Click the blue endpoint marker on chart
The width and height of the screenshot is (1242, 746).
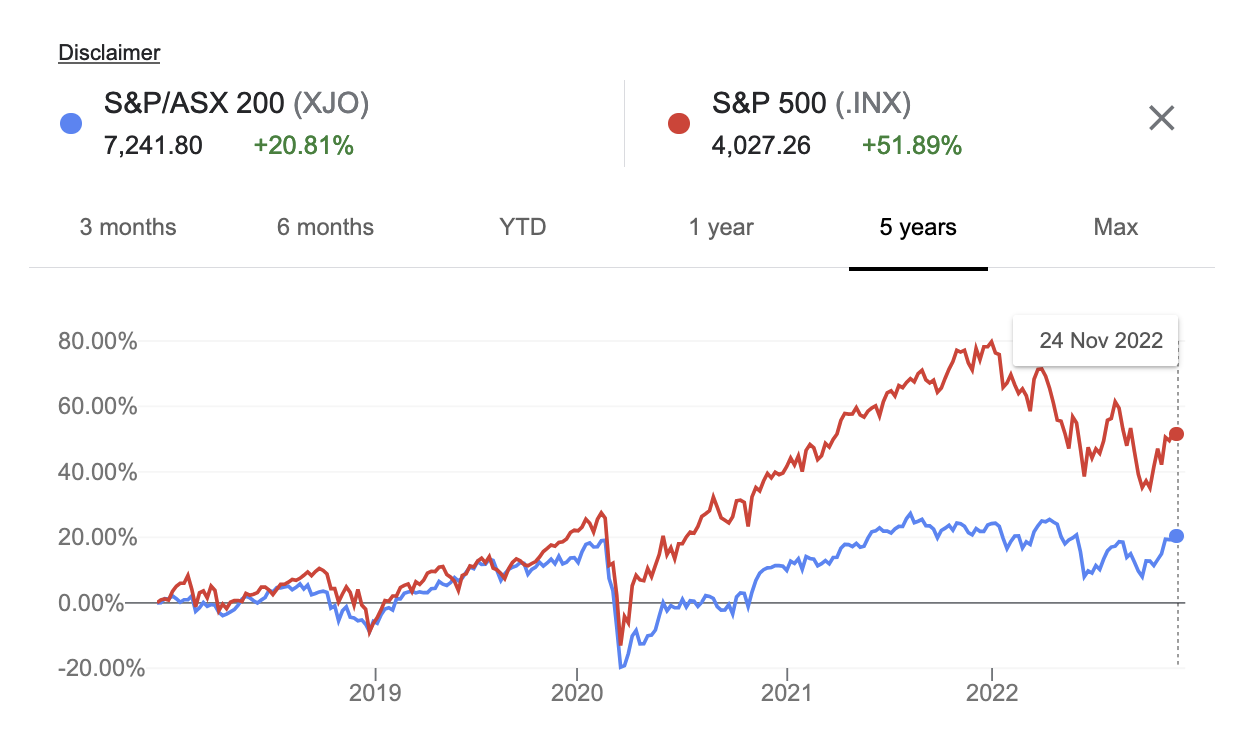tap(1177, 536)
